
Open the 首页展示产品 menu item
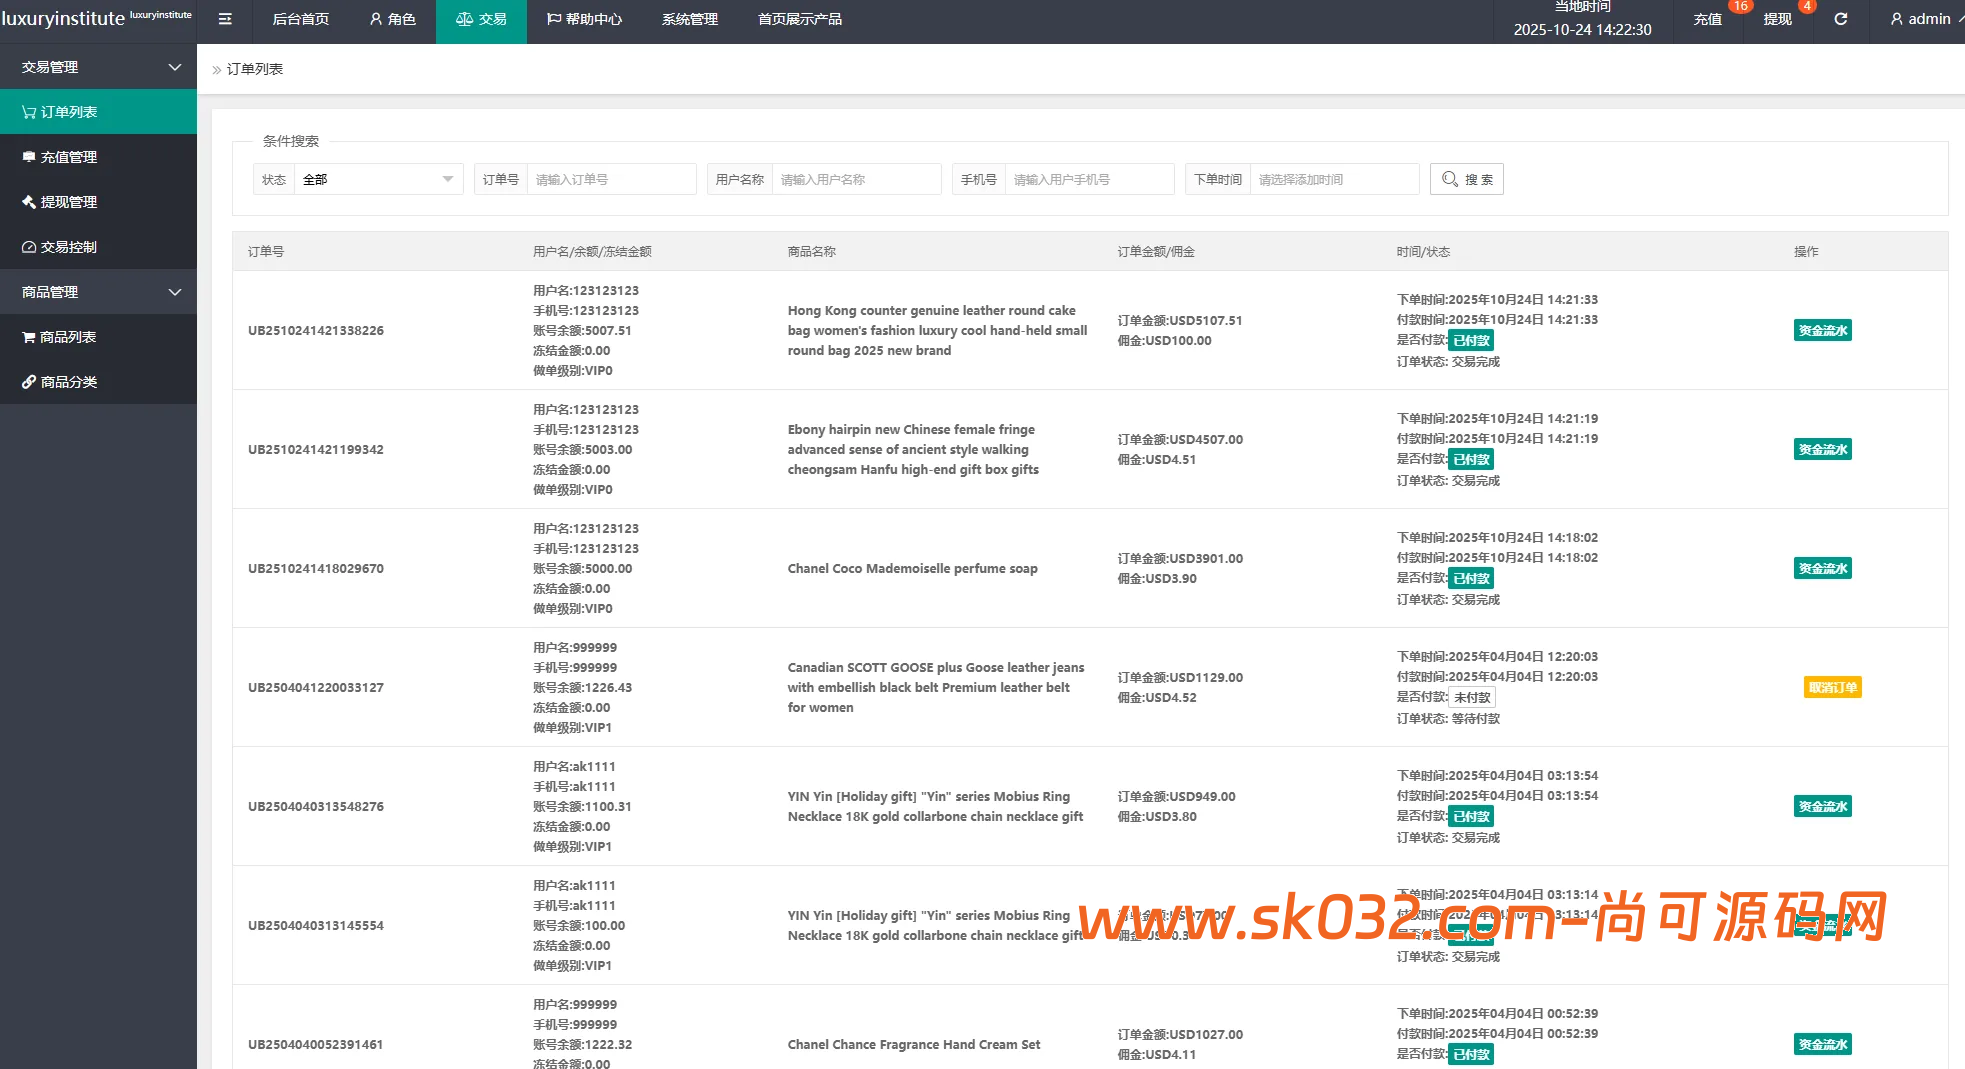pyautogui.click(x=799, y=19)
